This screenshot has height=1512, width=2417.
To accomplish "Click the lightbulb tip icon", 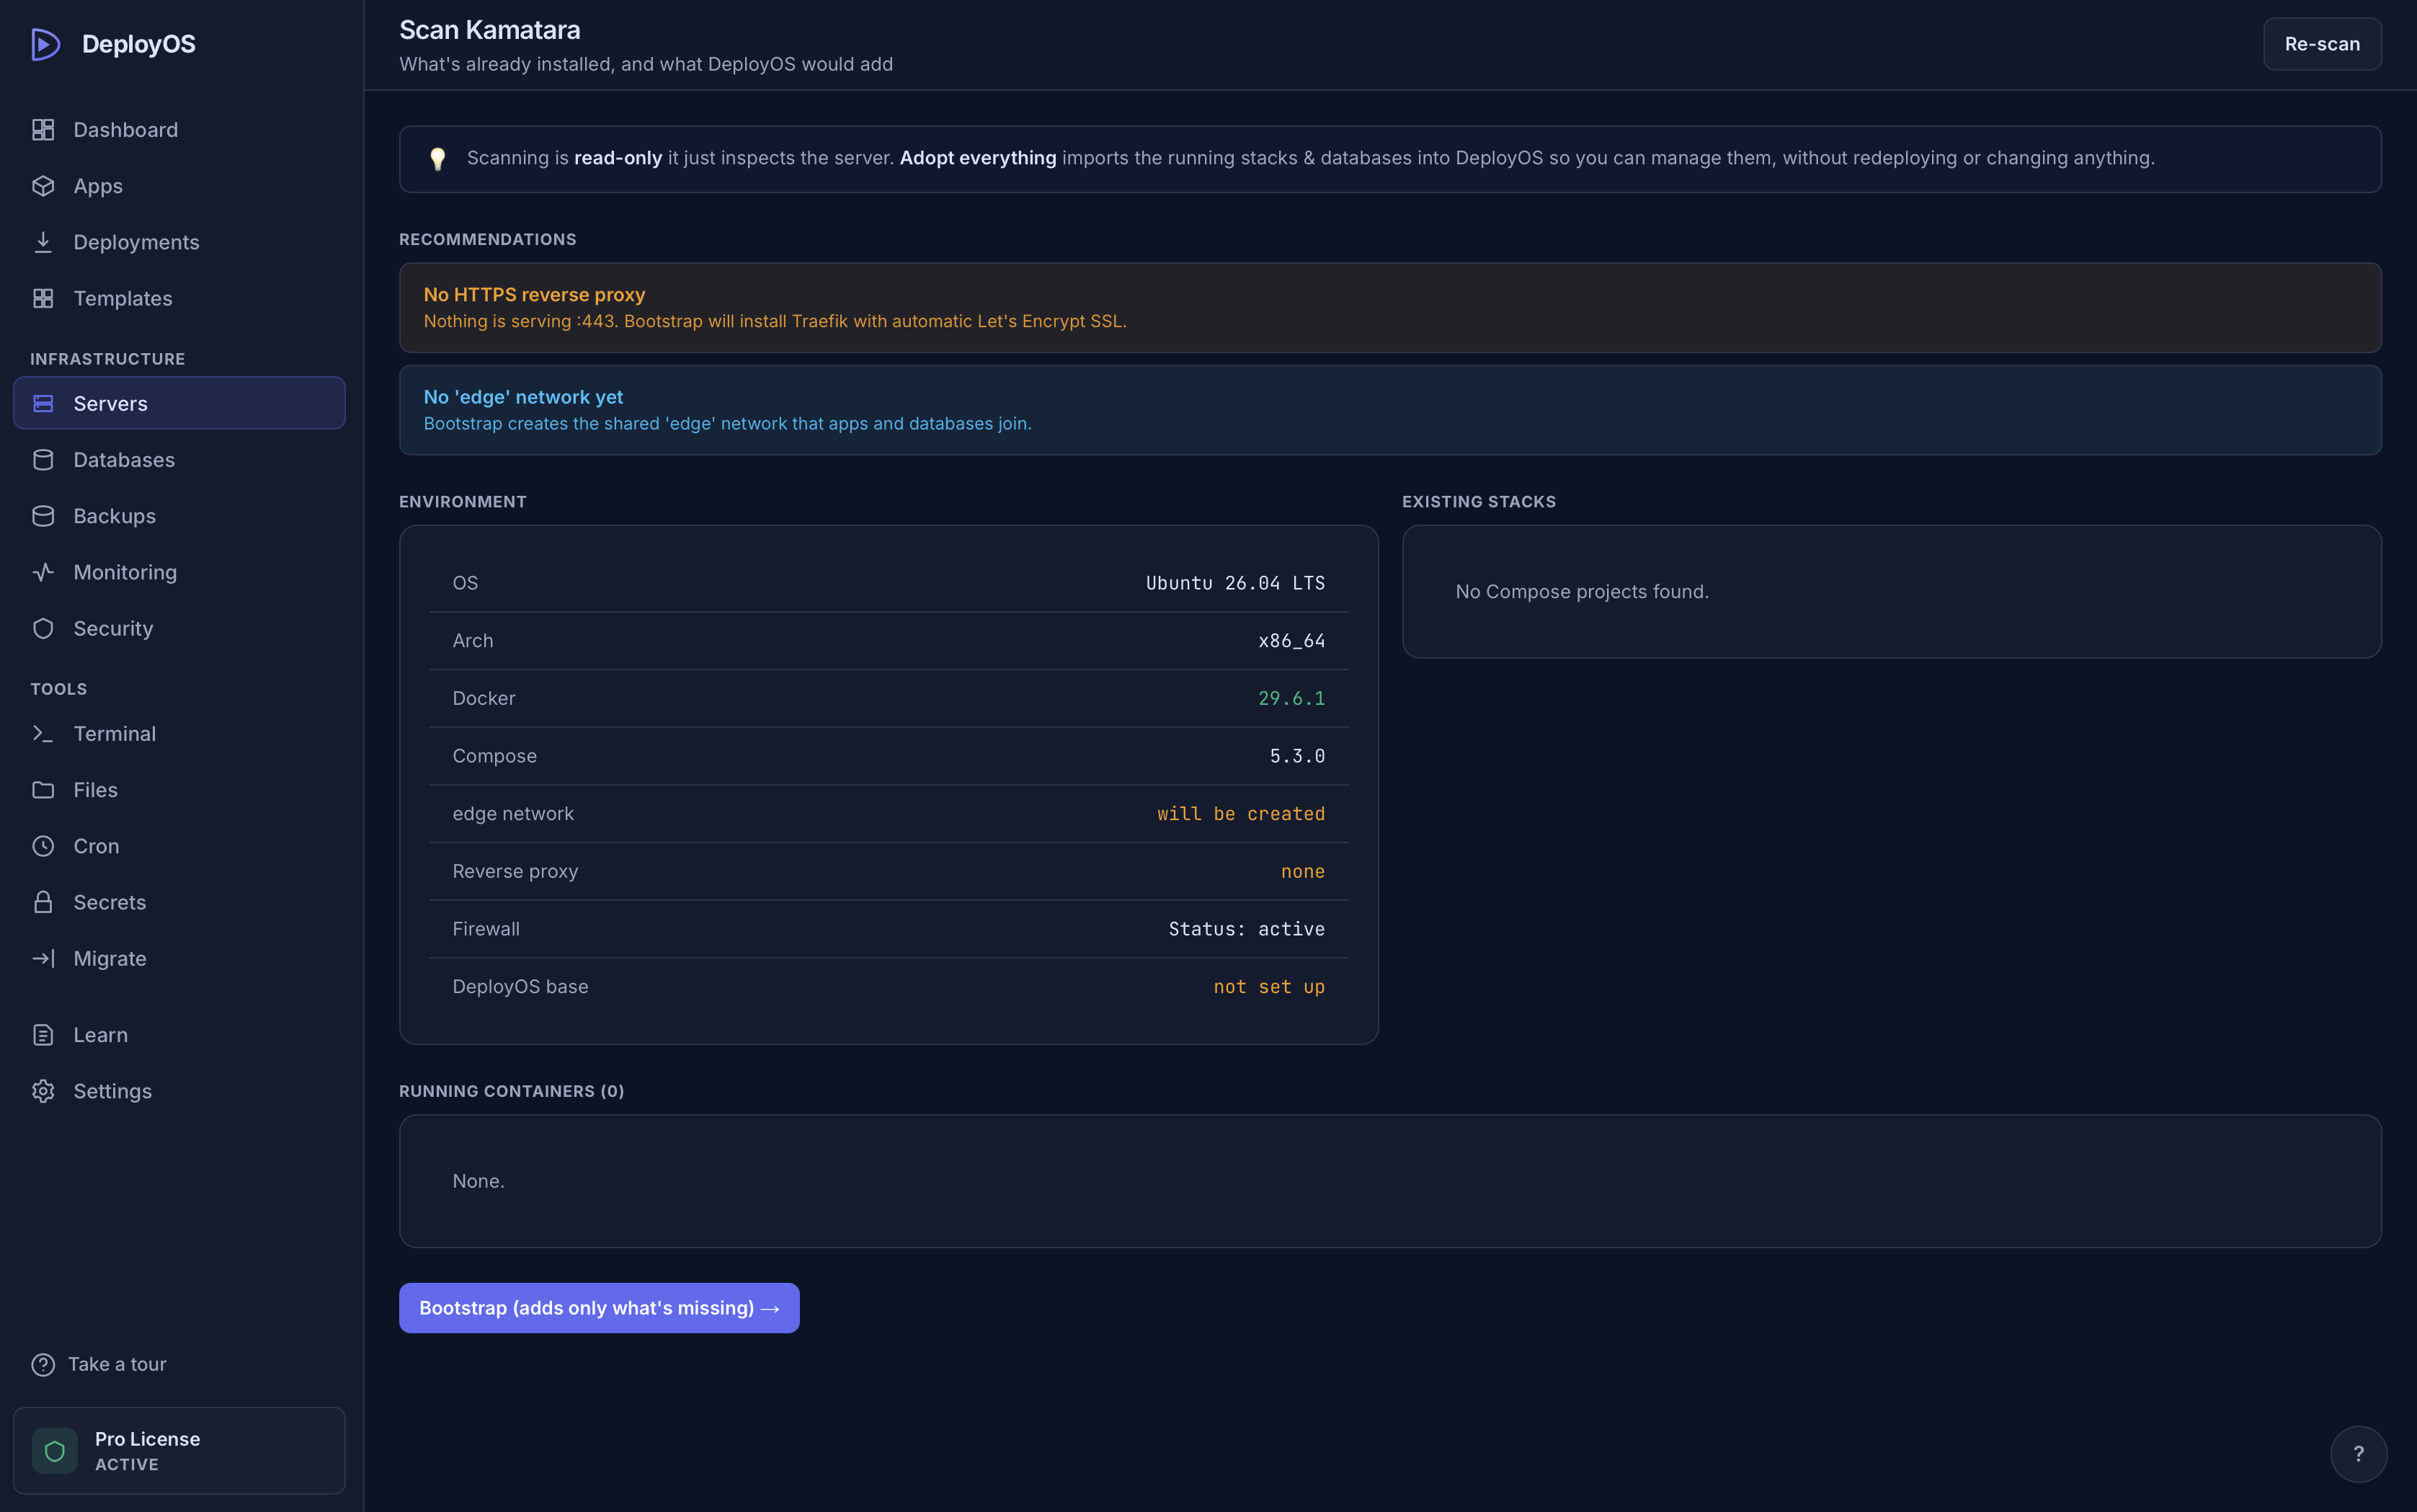I will [x=437, y=158].
